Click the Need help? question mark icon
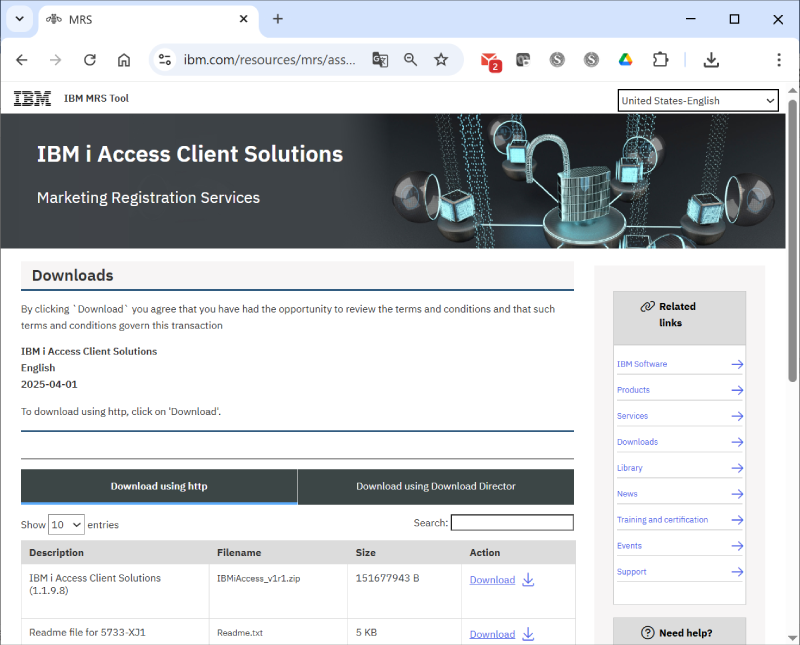This screenshot has height=645, width=800. [x=647, y=633]
